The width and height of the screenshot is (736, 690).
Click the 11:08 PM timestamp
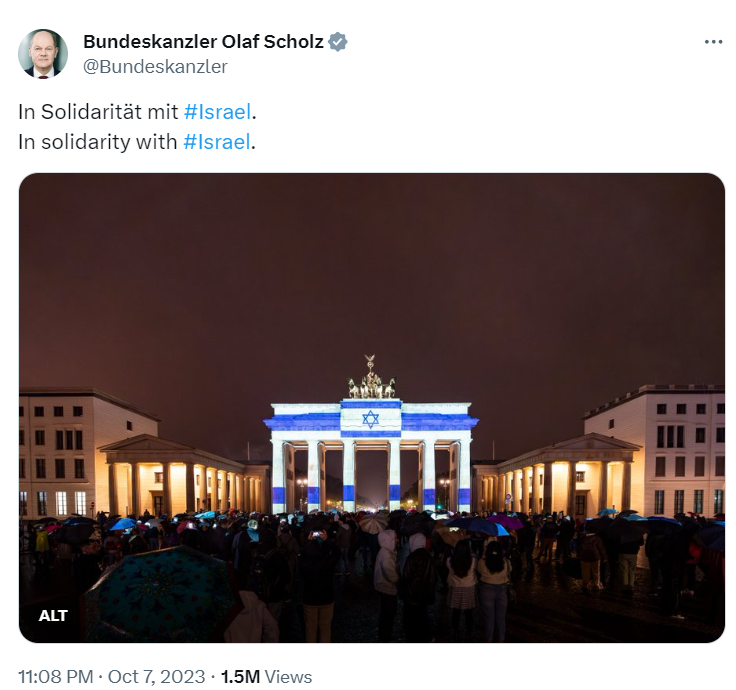tap(55, 677)
